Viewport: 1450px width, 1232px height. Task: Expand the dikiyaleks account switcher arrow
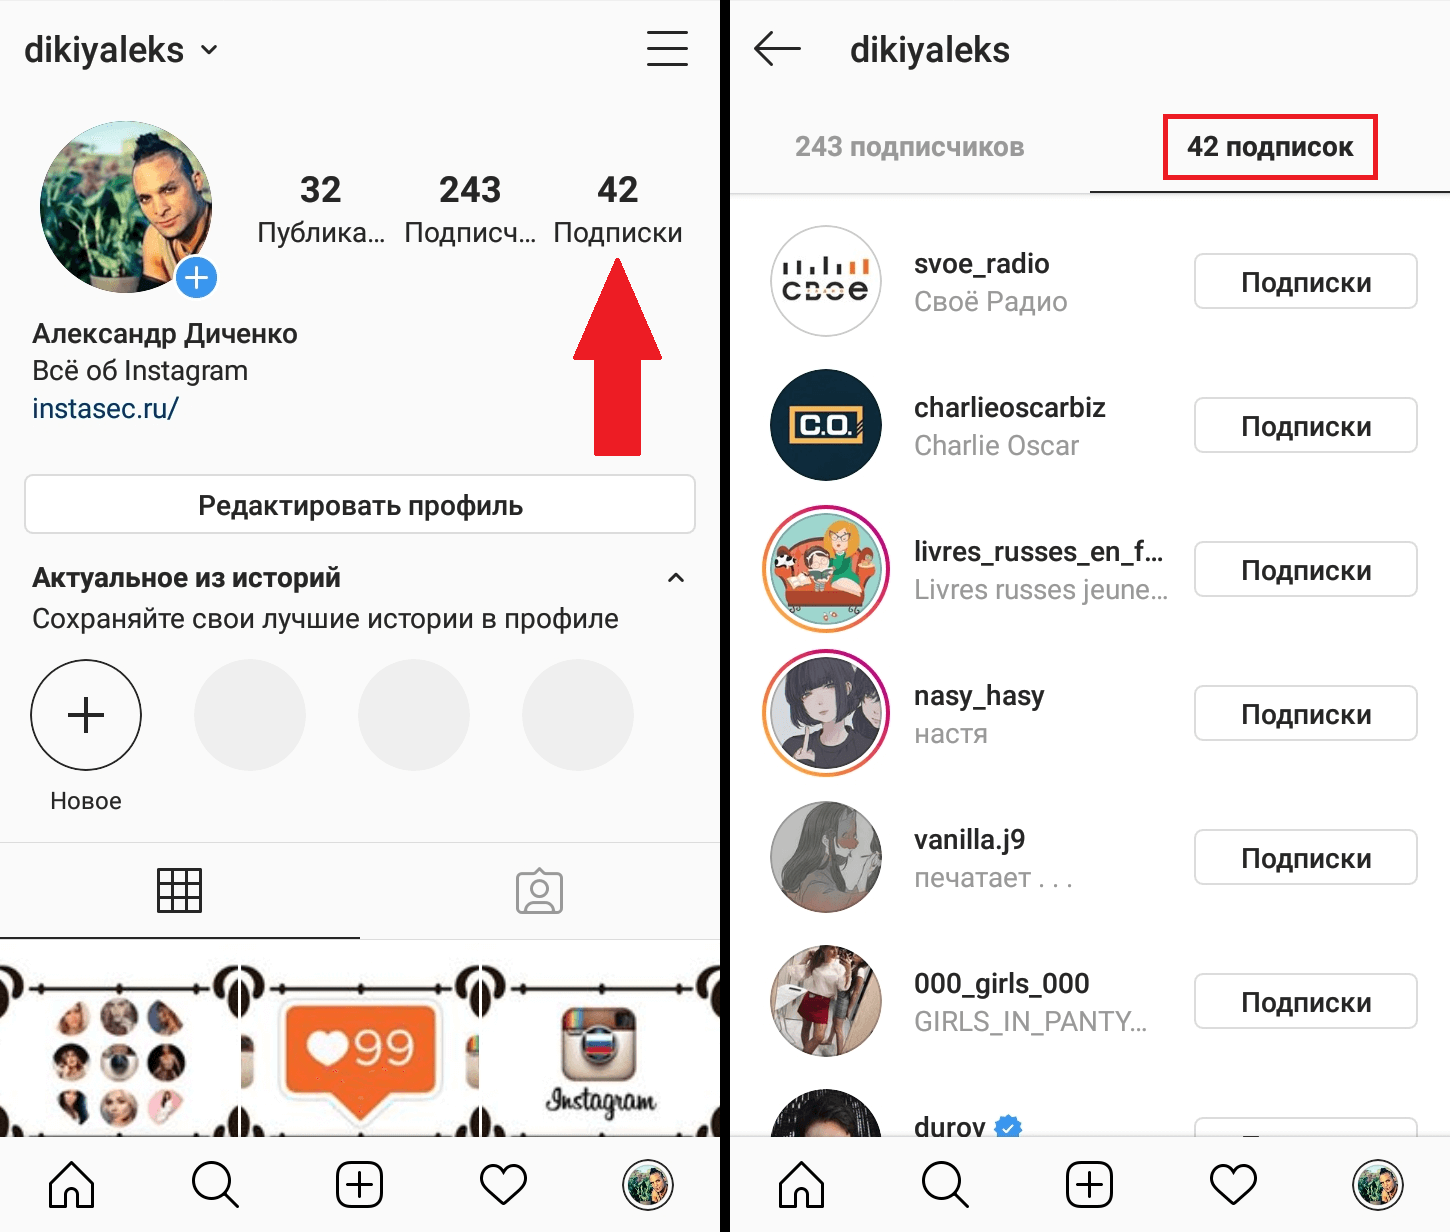(x=209, y=50)
